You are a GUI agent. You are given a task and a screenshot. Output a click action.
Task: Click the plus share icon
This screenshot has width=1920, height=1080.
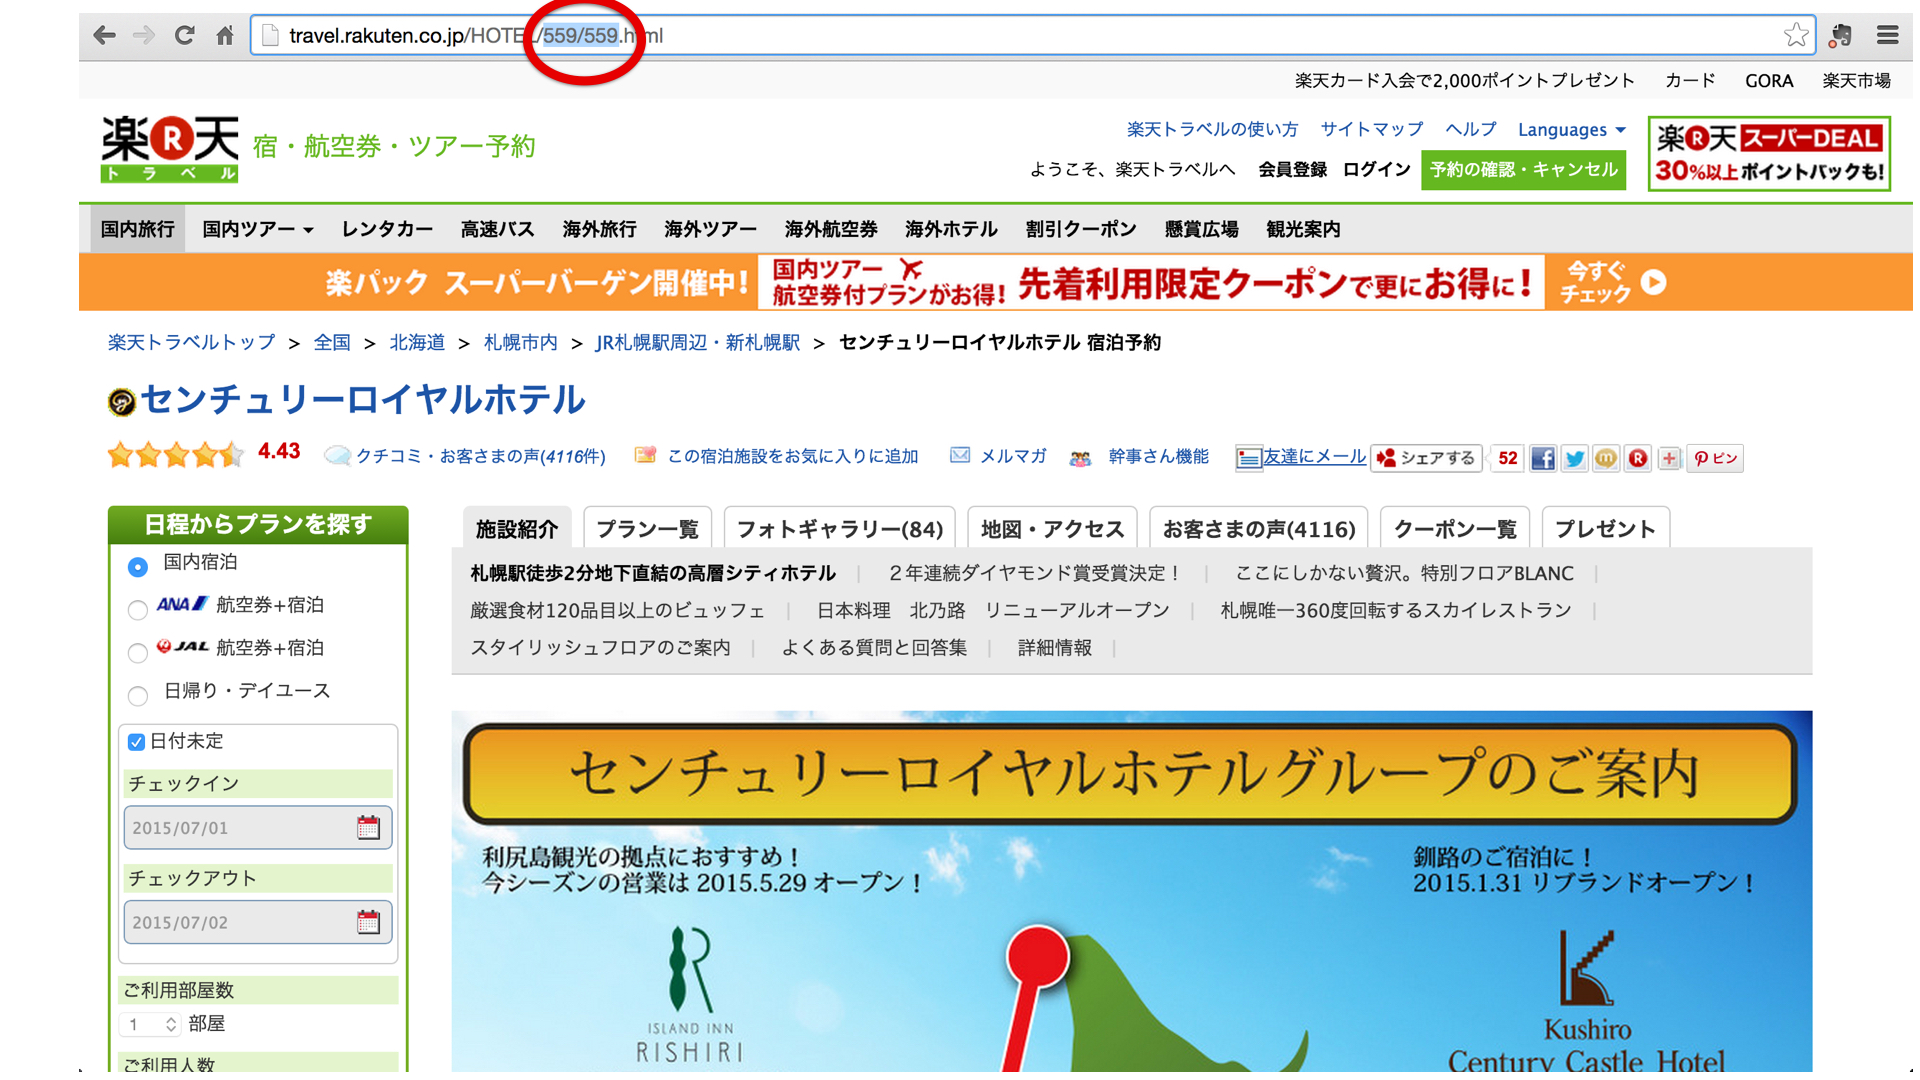tap(1669, 458)
